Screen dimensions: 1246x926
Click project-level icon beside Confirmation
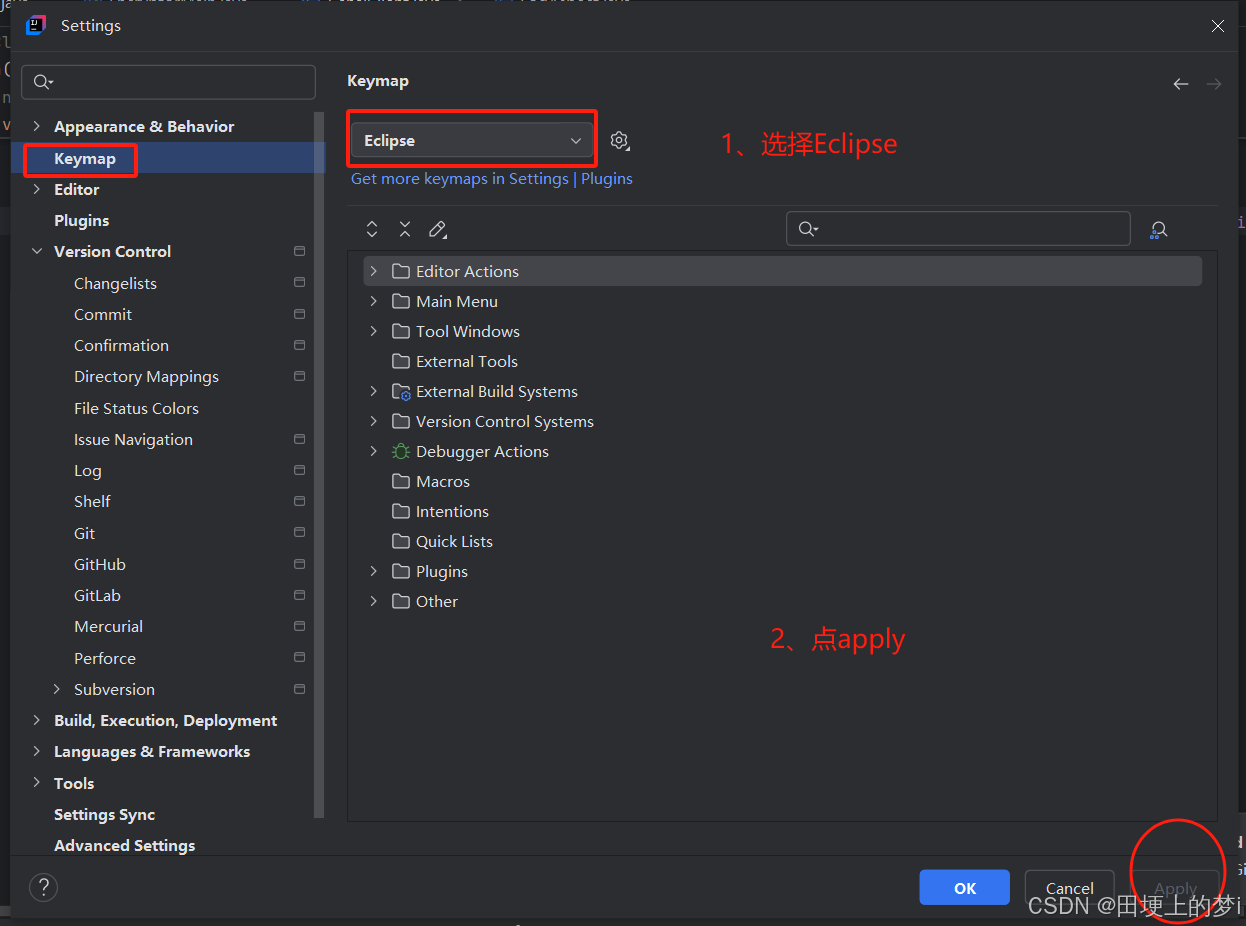click(x=299, y=345)
